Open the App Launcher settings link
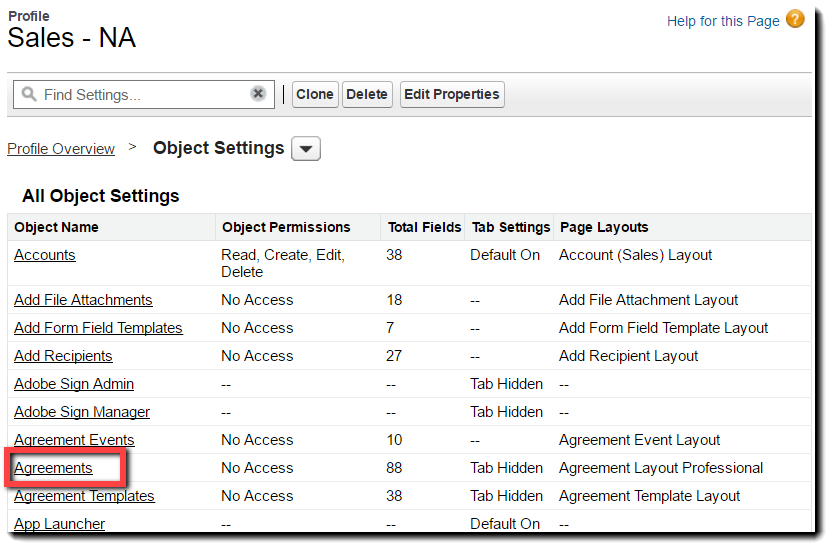This screenshot has width=826, height=544. pyautogui.click(x=59, y=524)
